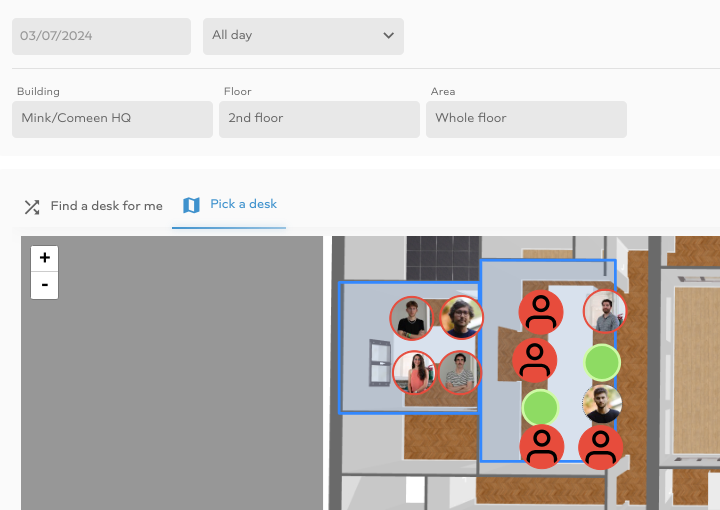Click desk photo of man with glasses and curly hair
The image size is (720, 510).
click(461, 318)
